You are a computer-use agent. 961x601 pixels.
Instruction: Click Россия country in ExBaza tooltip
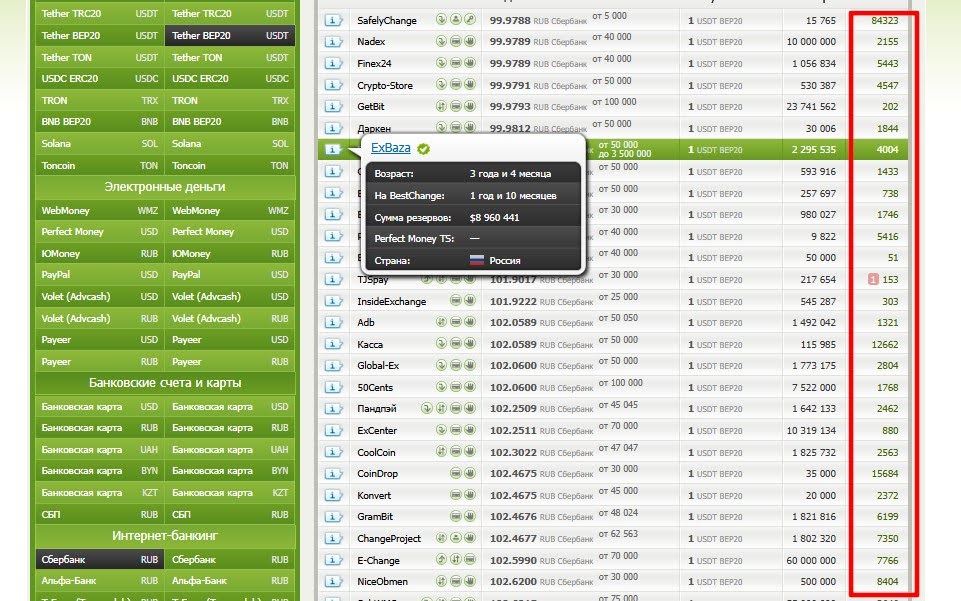click(x=495, y=260)
